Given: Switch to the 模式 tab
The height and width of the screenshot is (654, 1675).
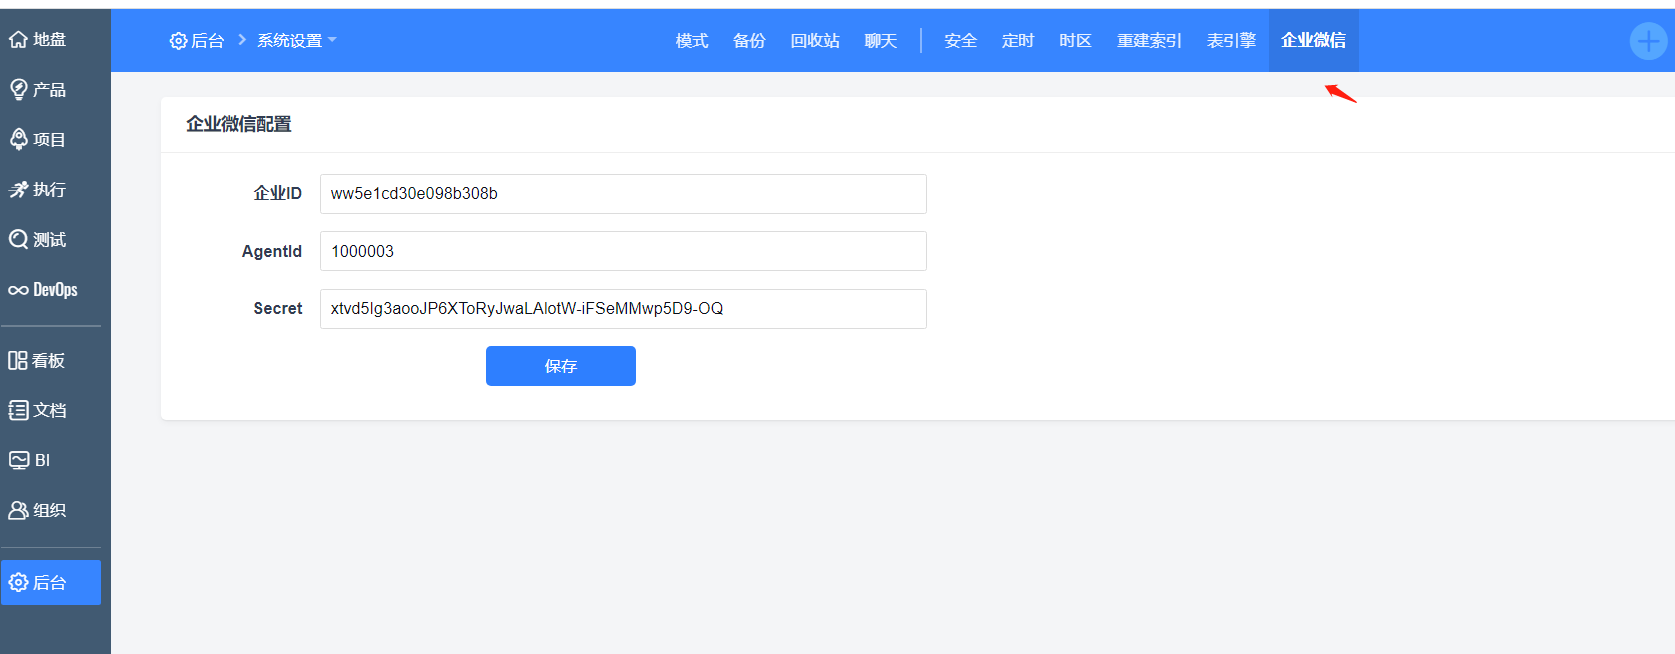Looking at the screenshot, I should (x=692, y=41).
